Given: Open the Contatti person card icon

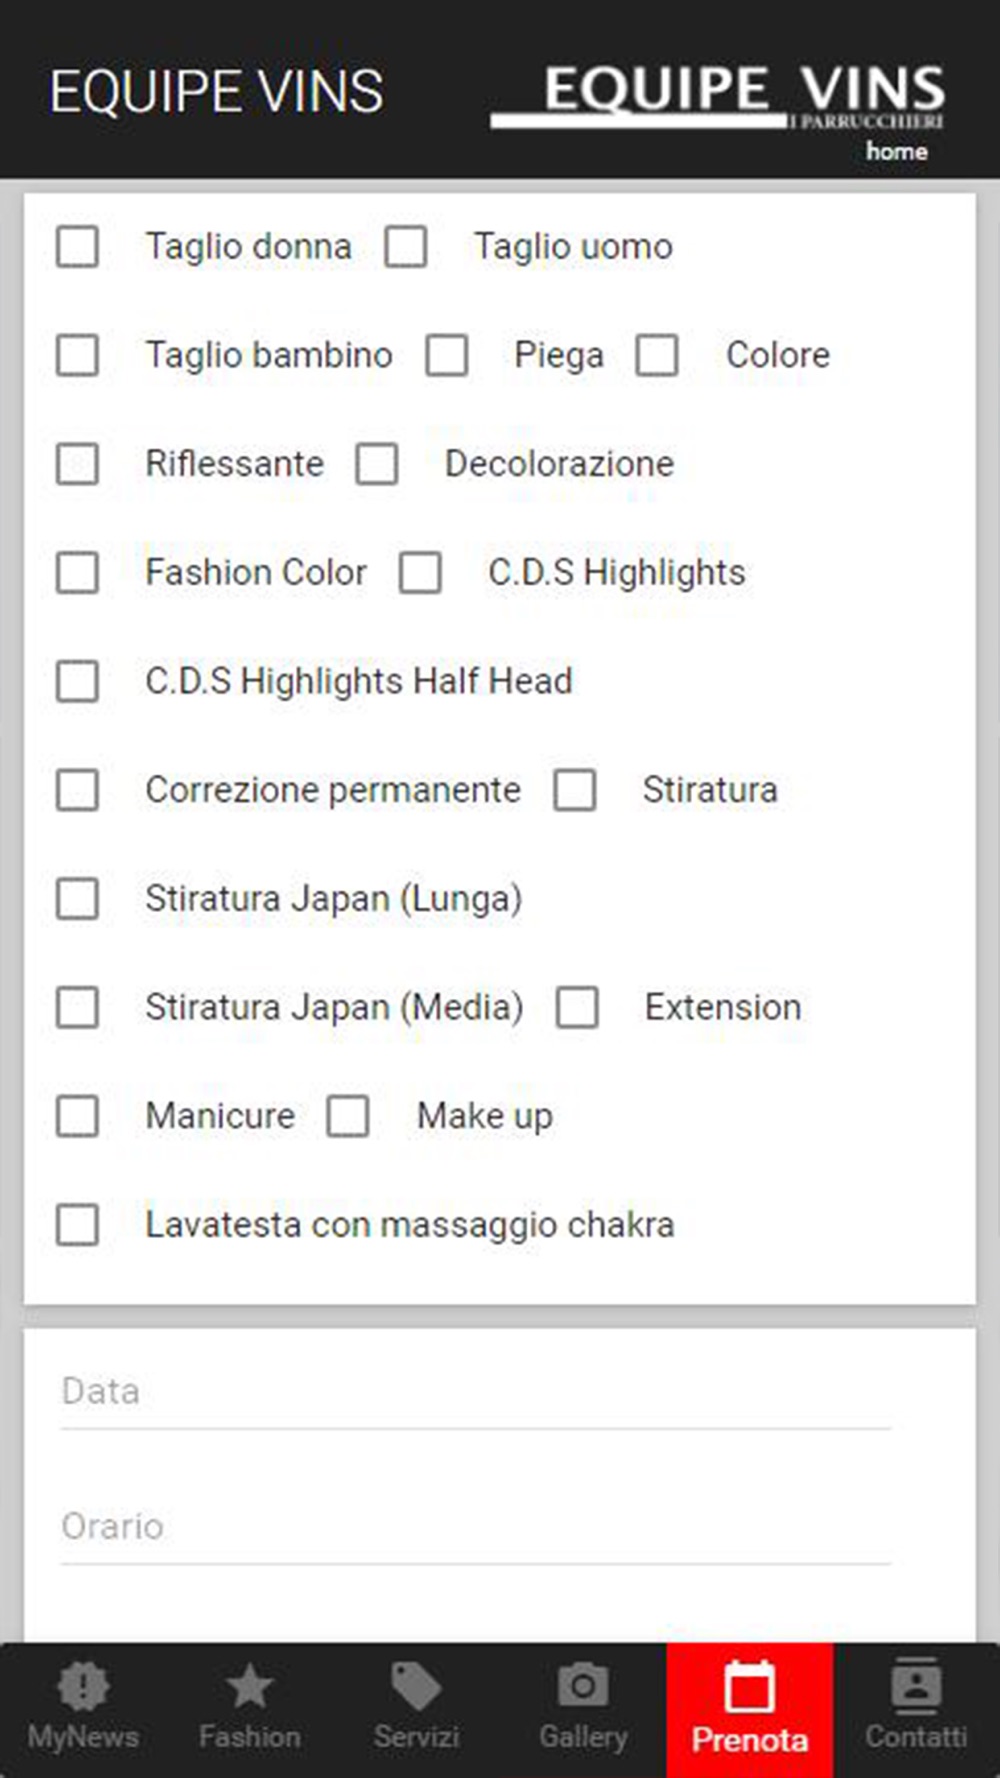Looking at the screenshot, I should click(x=916, y=1686).
